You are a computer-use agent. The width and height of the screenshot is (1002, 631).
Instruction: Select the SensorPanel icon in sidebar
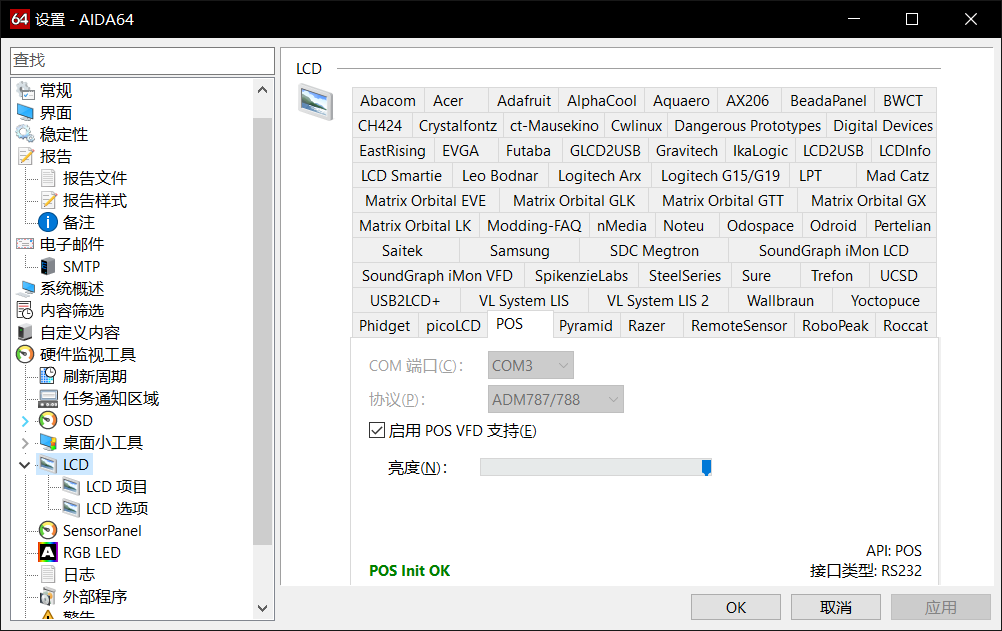click(48, 530)
